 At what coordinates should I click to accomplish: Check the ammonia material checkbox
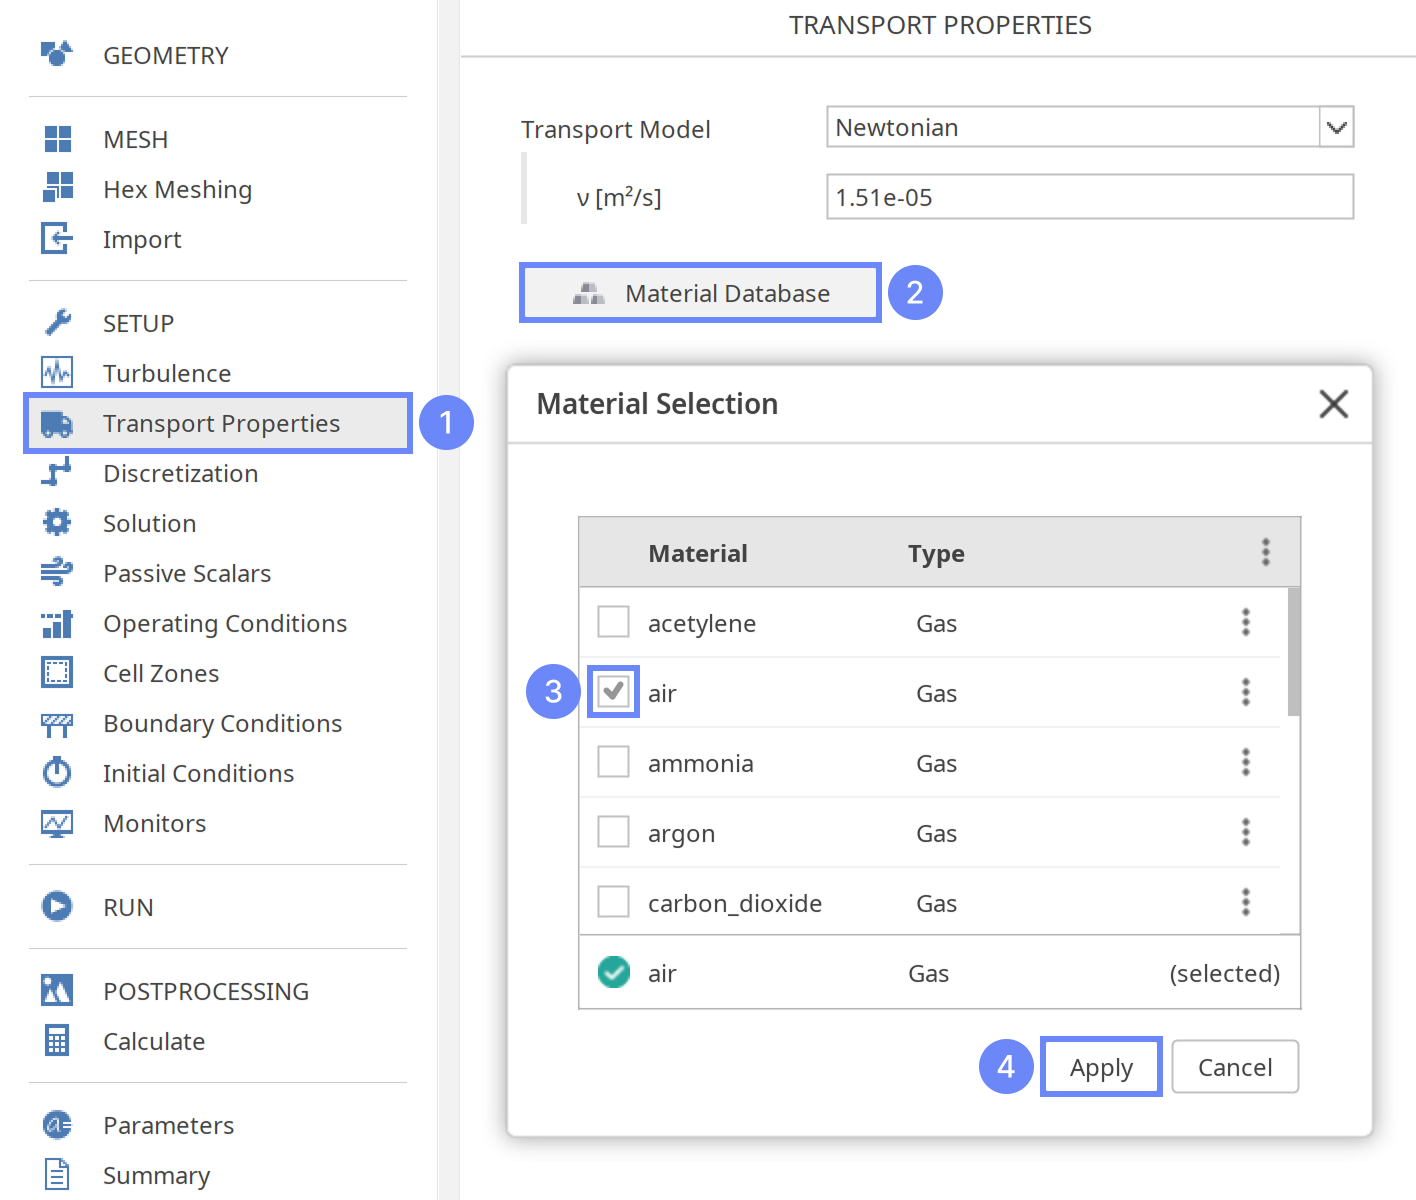pyautogui.click(x=613, y=761)
